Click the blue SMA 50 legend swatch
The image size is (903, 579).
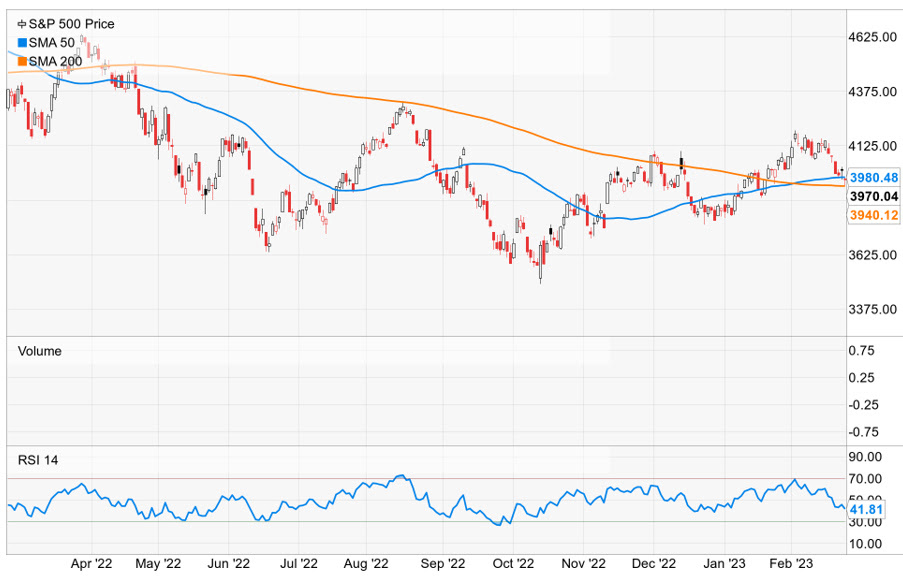click(22, 43)
